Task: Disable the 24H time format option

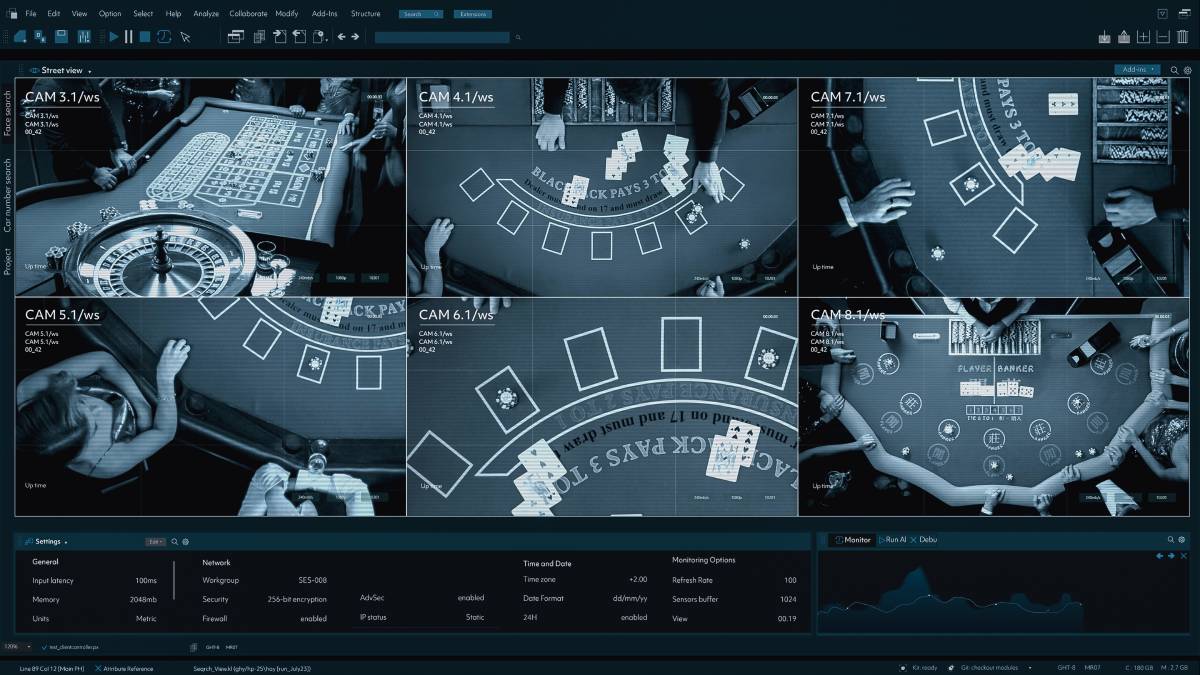Action: (x=634, y=618)
